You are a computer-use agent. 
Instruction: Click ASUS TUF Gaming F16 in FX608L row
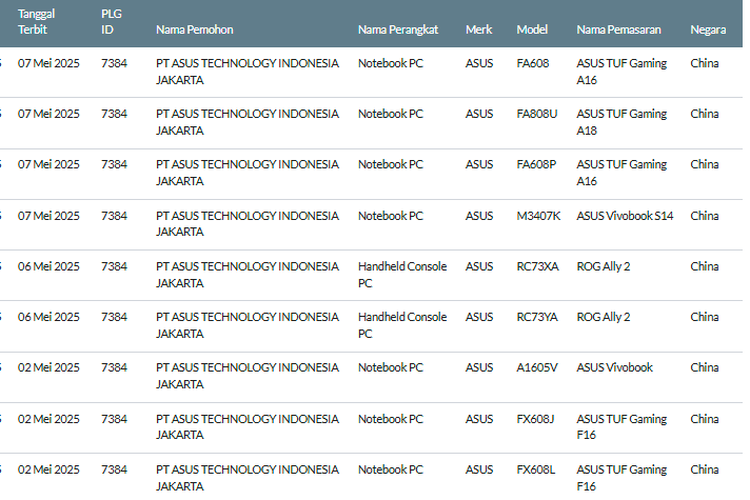click(x=621, y=478)
